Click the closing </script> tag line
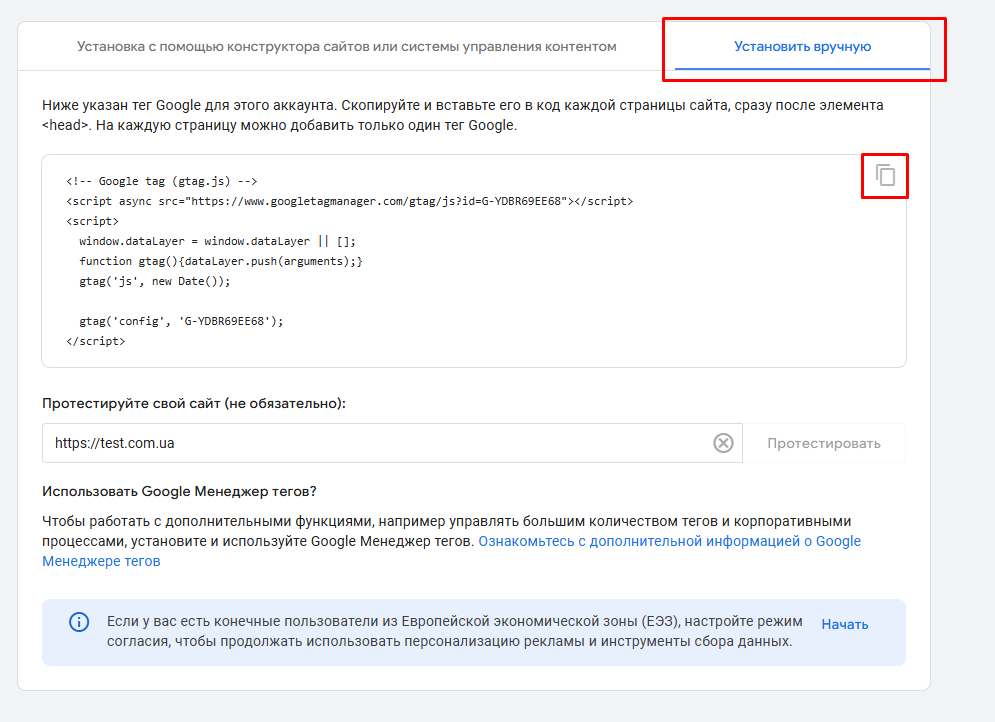995x722 pixels. (96, 341)
